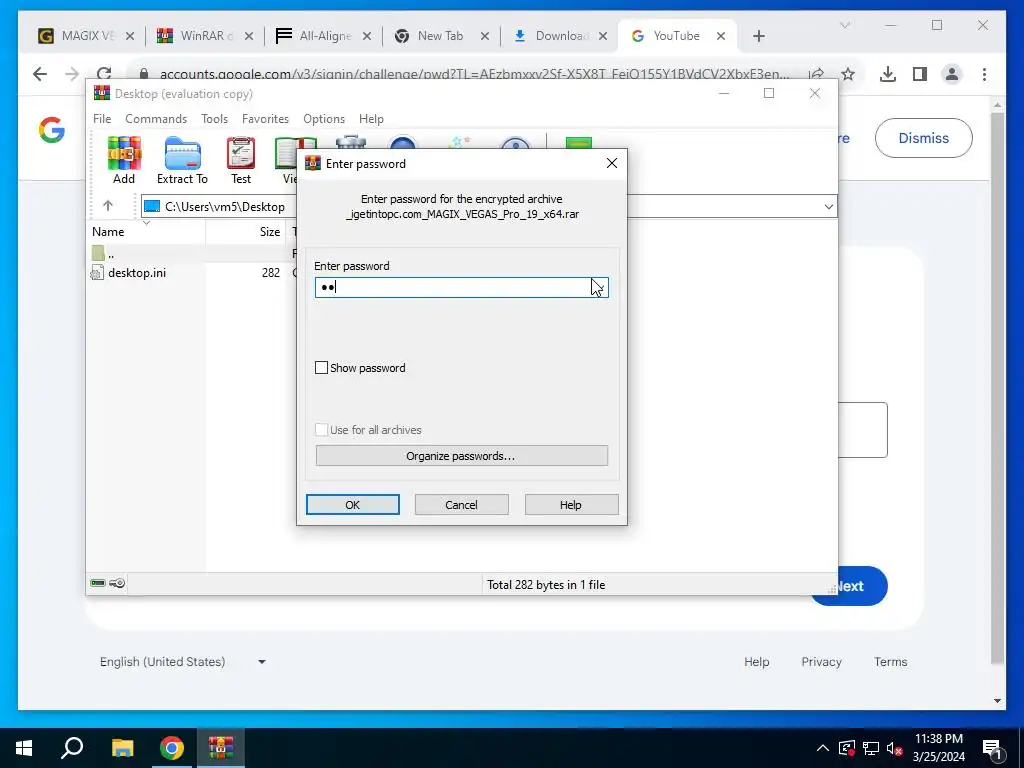Click Cancel in the Enter password dialog
This screenshot has width=1024, height=768.
click(x=462, y=505)
